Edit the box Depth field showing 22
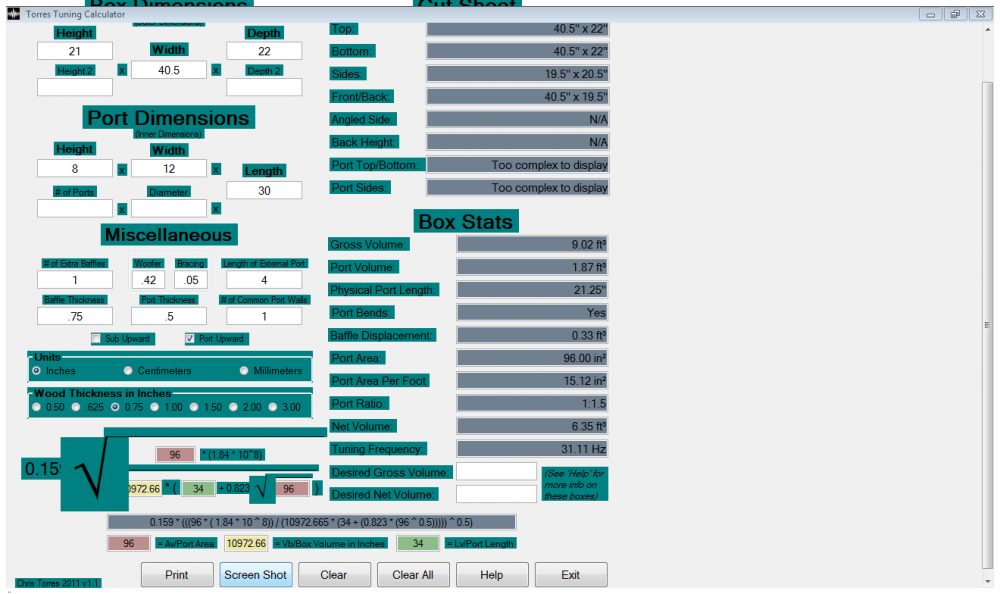This screenshot has height=594, width=1000. 264,51
